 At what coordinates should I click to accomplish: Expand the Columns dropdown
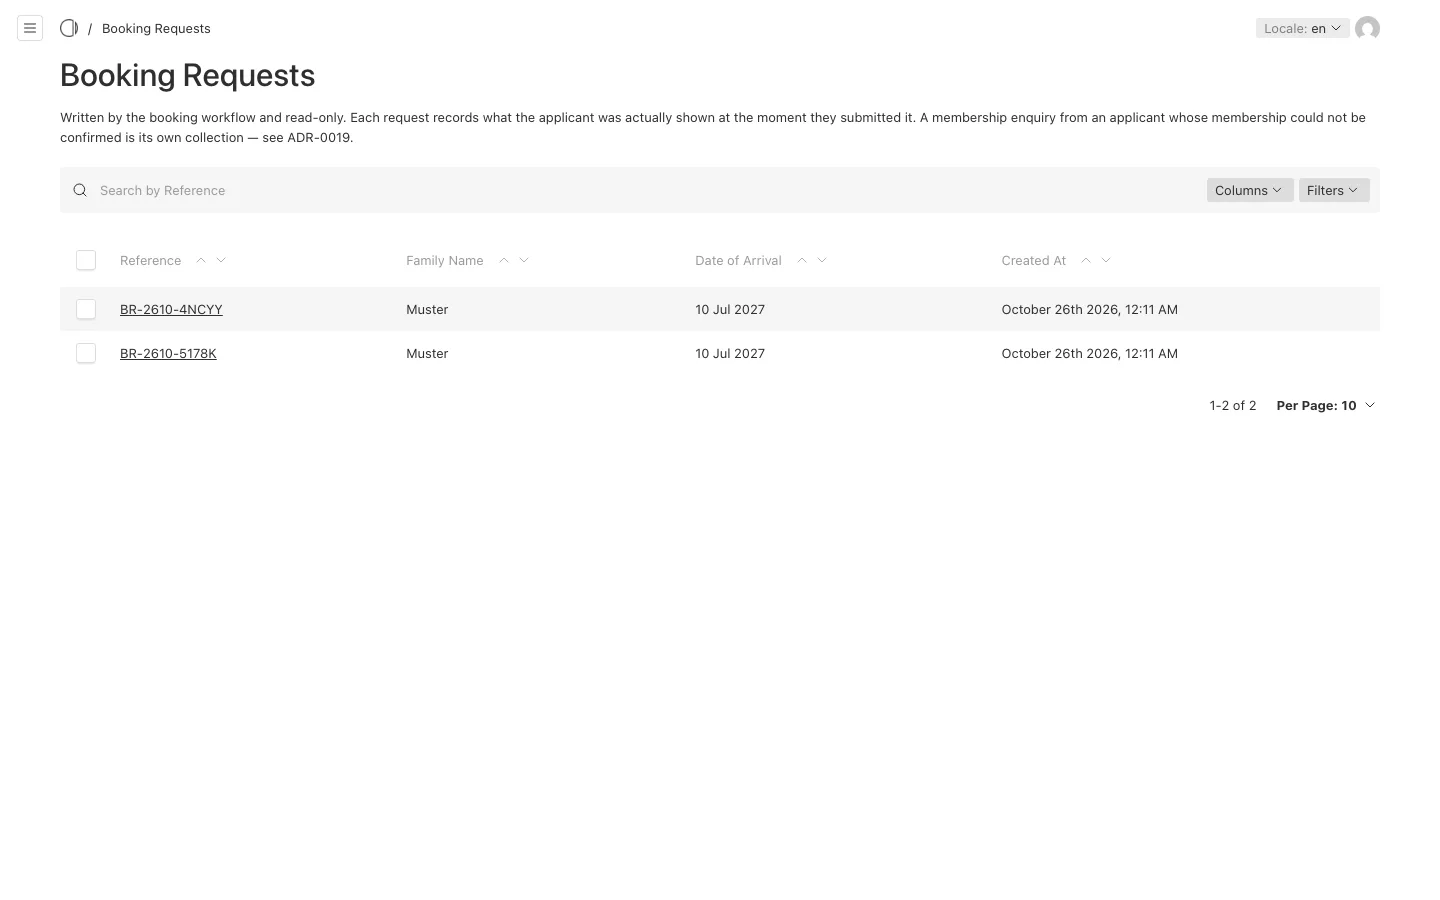1249,190
